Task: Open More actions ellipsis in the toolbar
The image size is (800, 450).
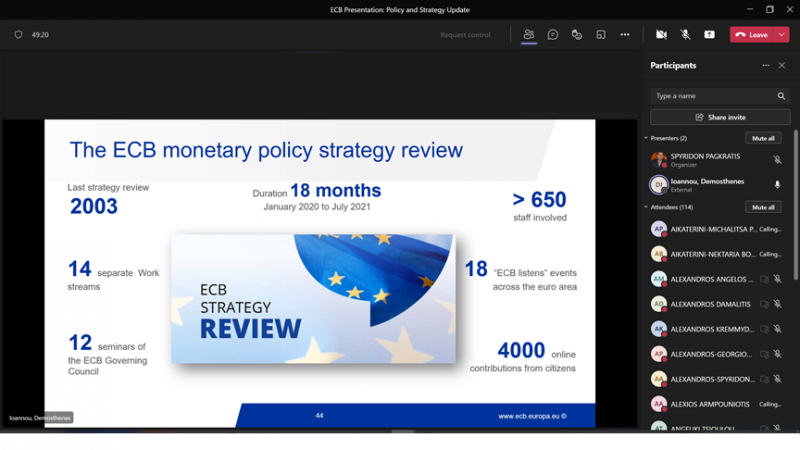Action: coord(624,35)
